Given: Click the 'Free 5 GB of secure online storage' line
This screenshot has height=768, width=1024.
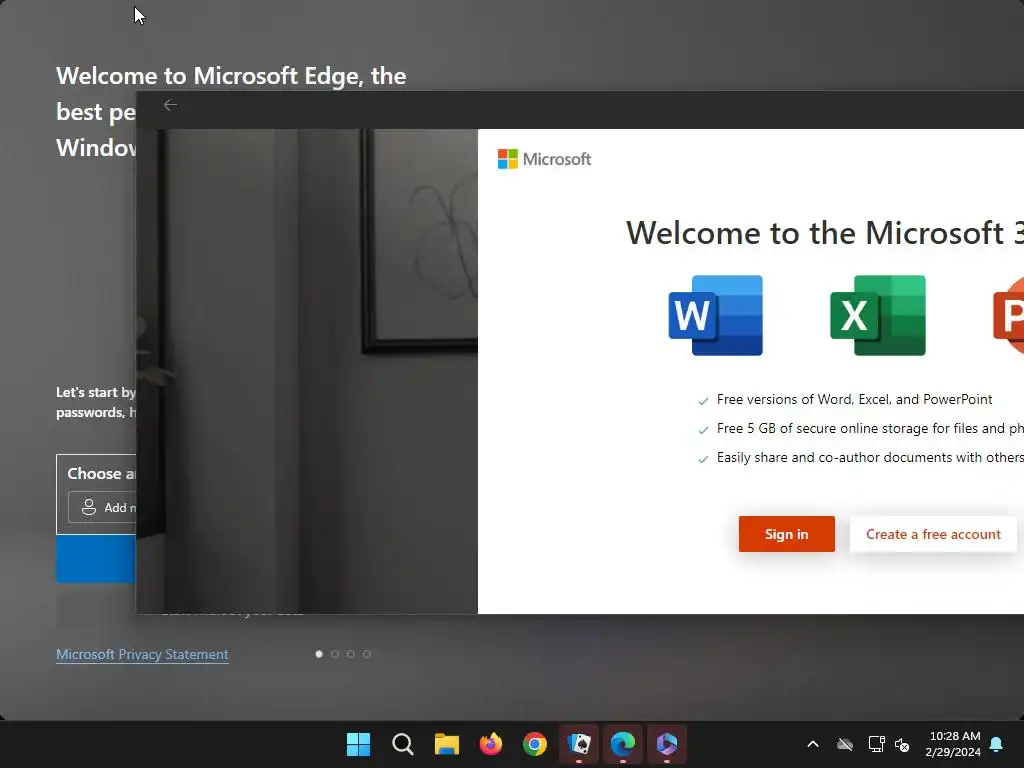Looking at the screenshot, I should (870, 428).
